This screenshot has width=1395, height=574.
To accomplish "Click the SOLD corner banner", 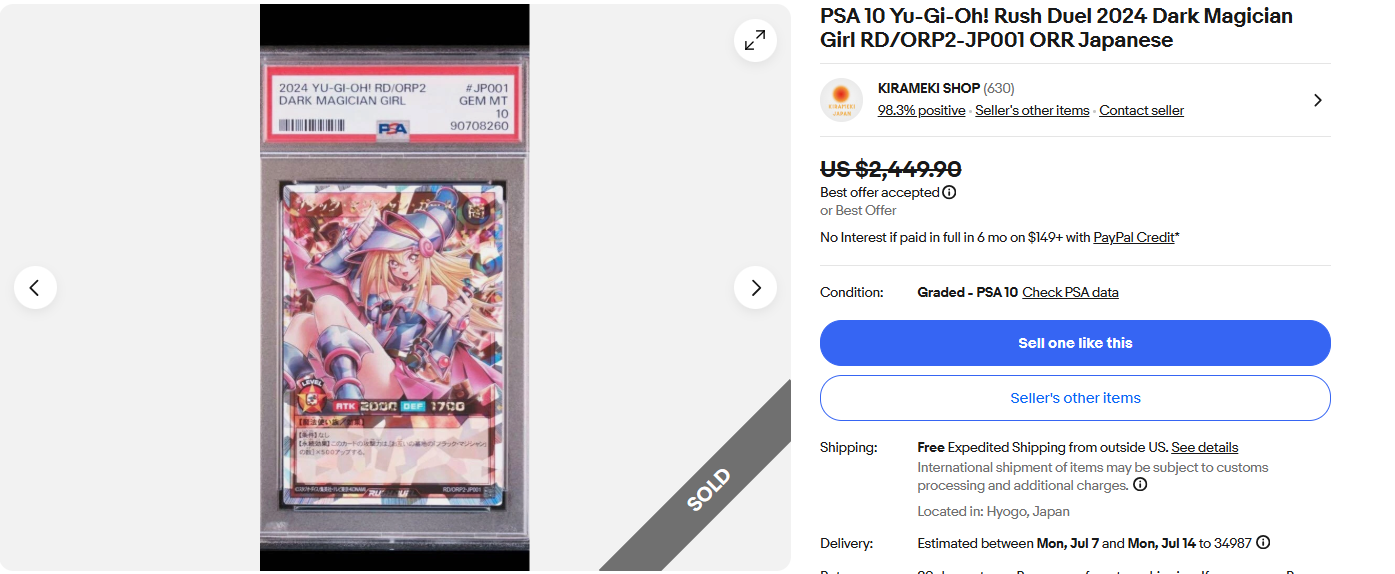I will click(x=708, y=490).
